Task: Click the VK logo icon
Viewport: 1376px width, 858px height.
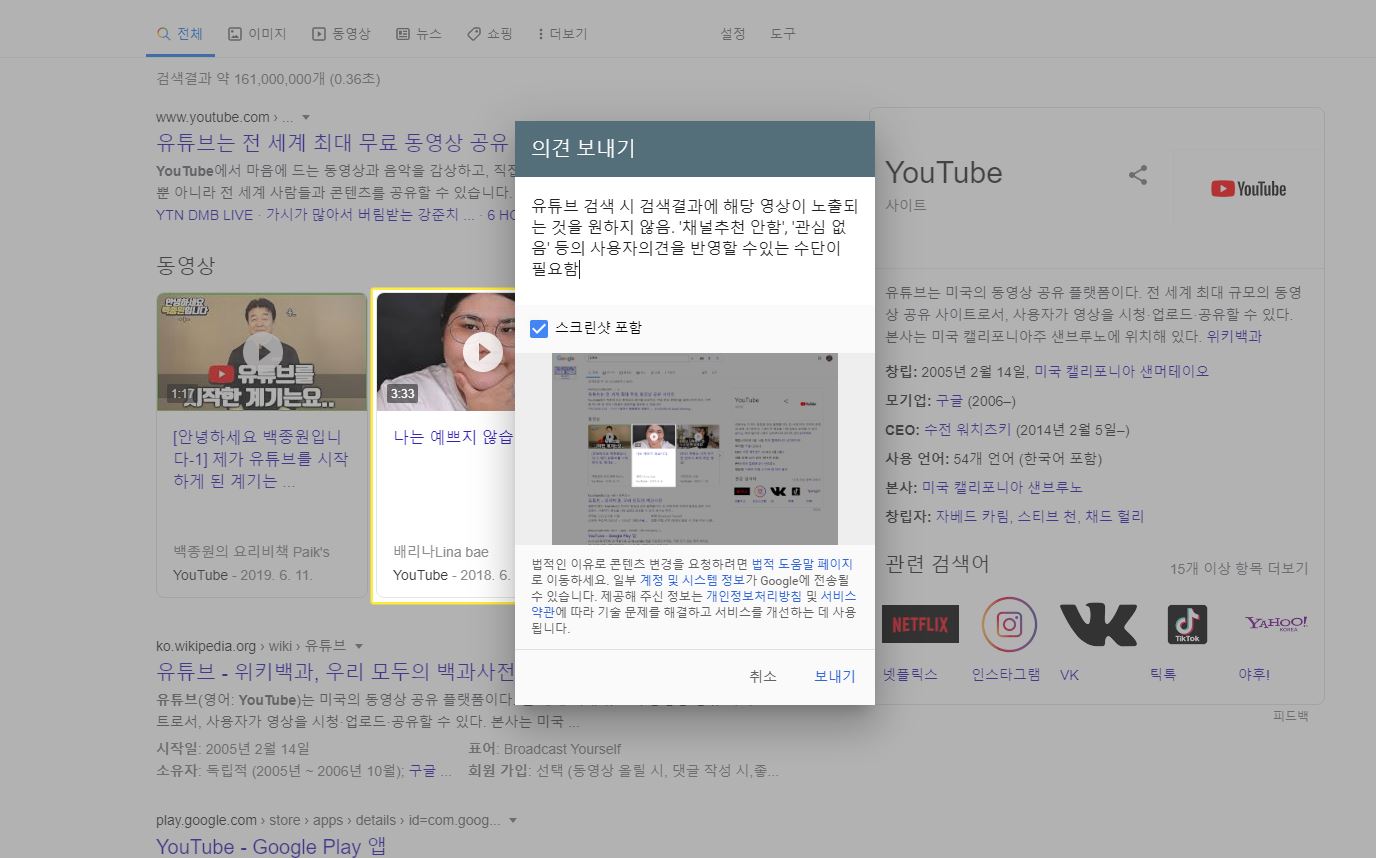Action: [1098, 625]
